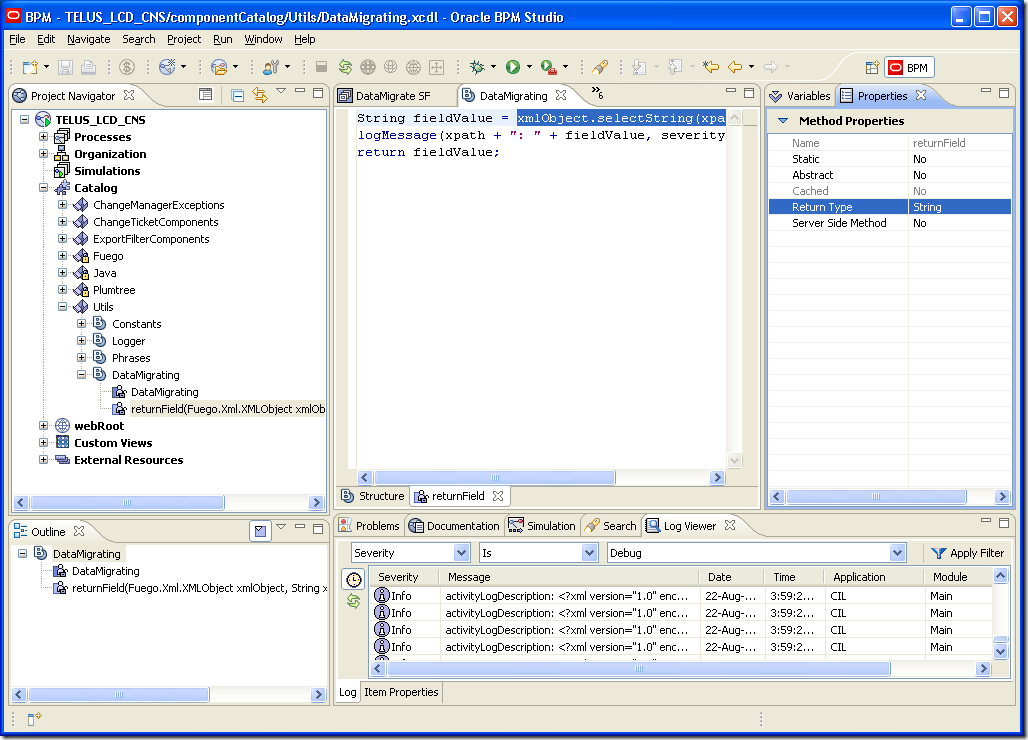Run project with green play icon
The image size is (1028, 740).
[513, 67]
